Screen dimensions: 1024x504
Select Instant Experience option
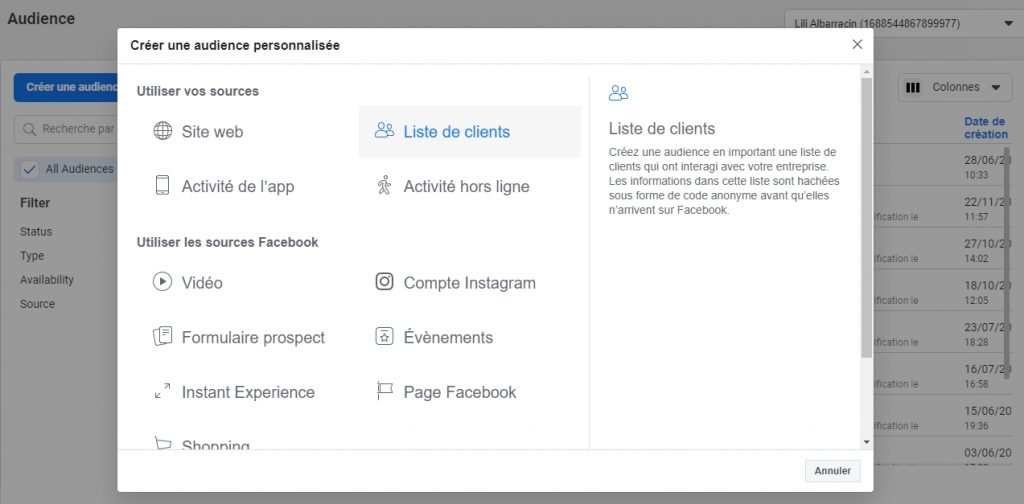pos(248,392)
